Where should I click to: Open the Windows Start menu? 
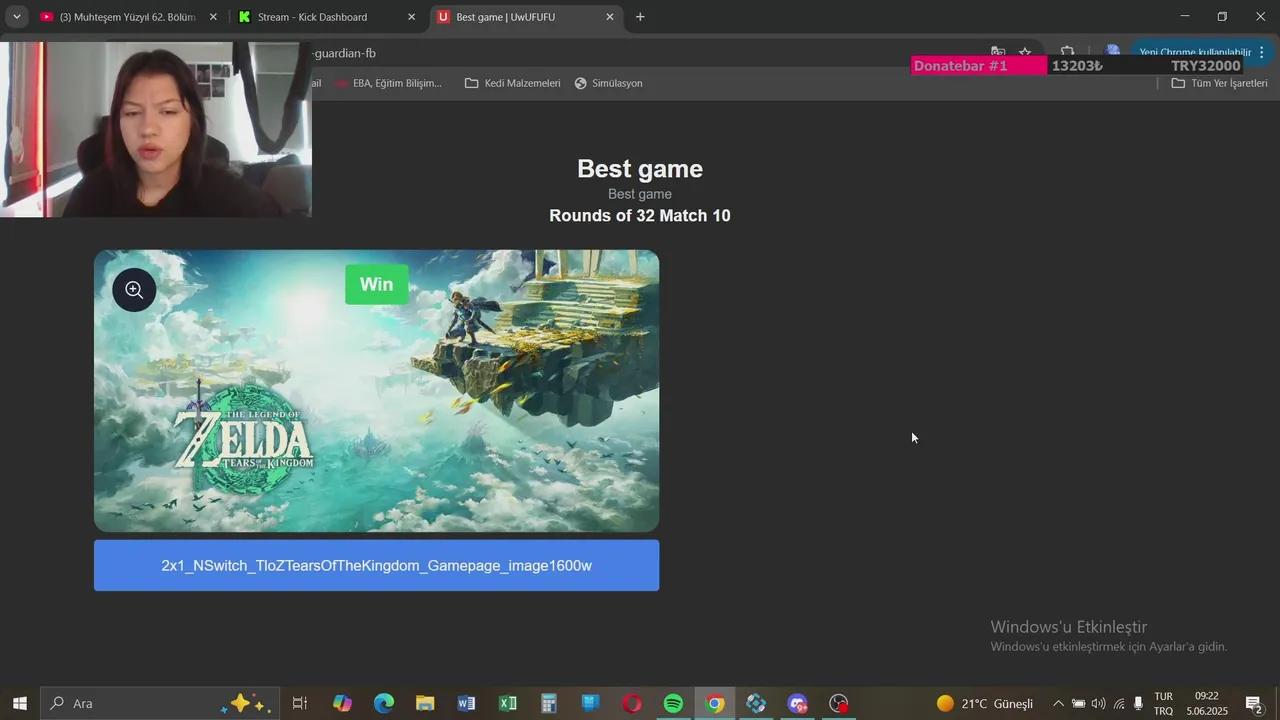point(19,704)
